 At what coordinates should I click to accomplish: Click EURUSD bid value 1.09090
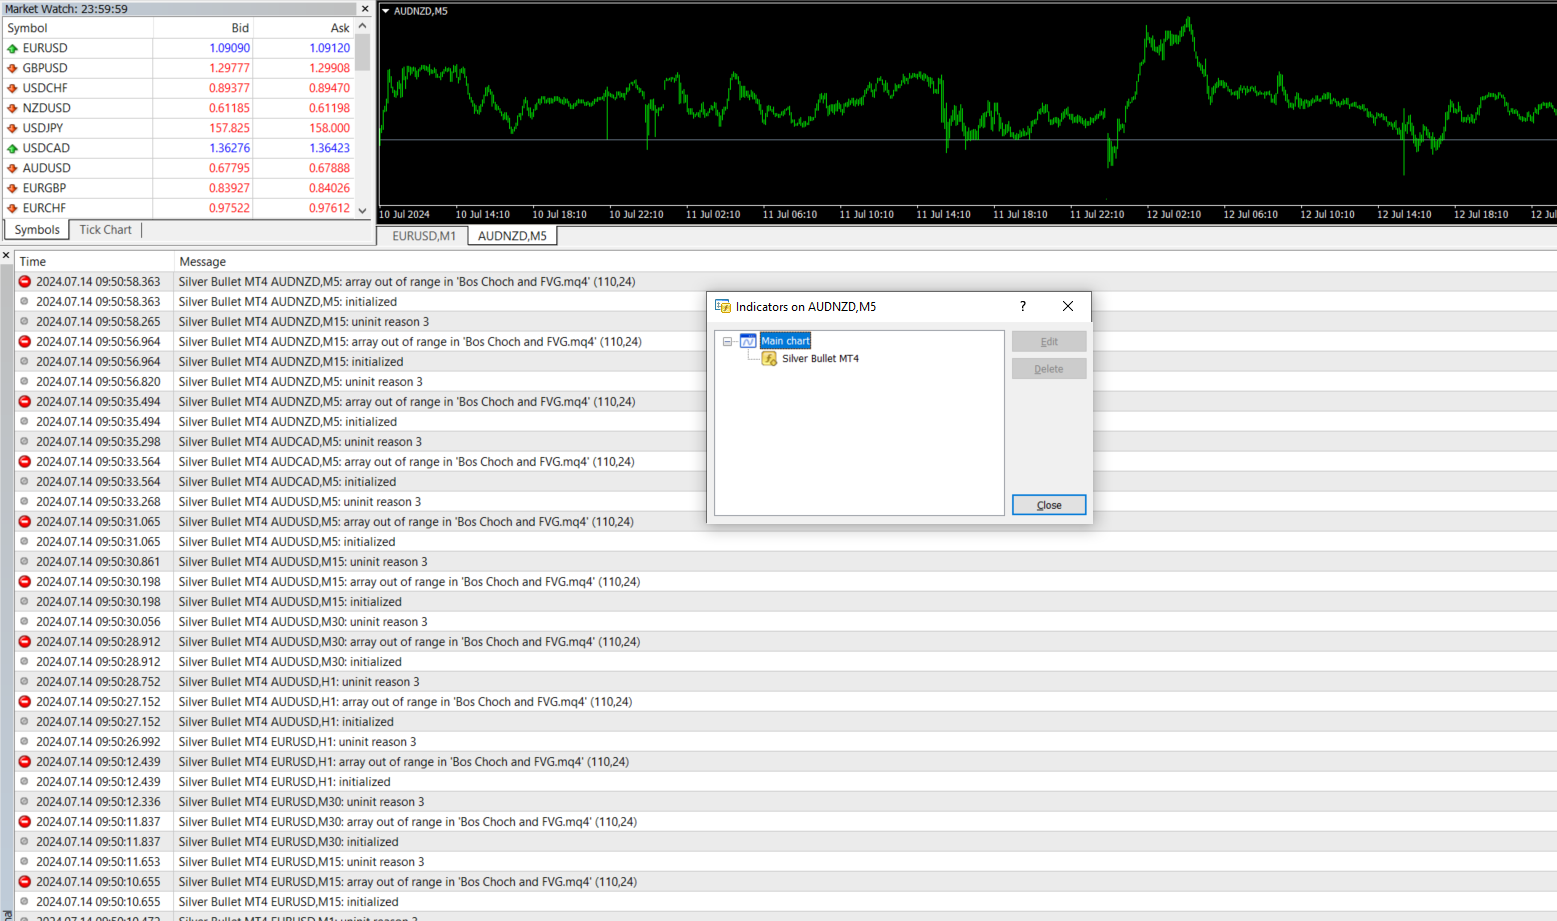229,48
